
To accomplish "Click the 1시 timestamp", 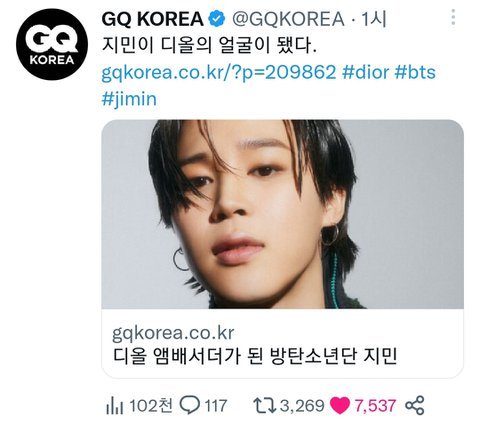I will click(374, 19).
